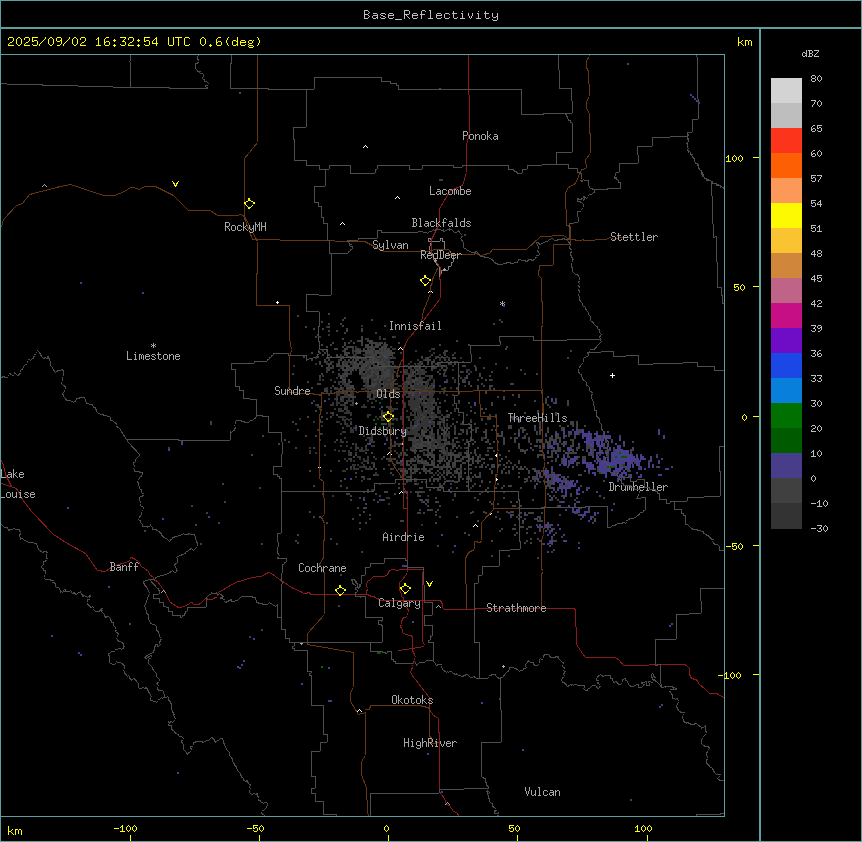Click the km unit label at top right
This screenshot has height=842, width=862.
coord(744,42)
